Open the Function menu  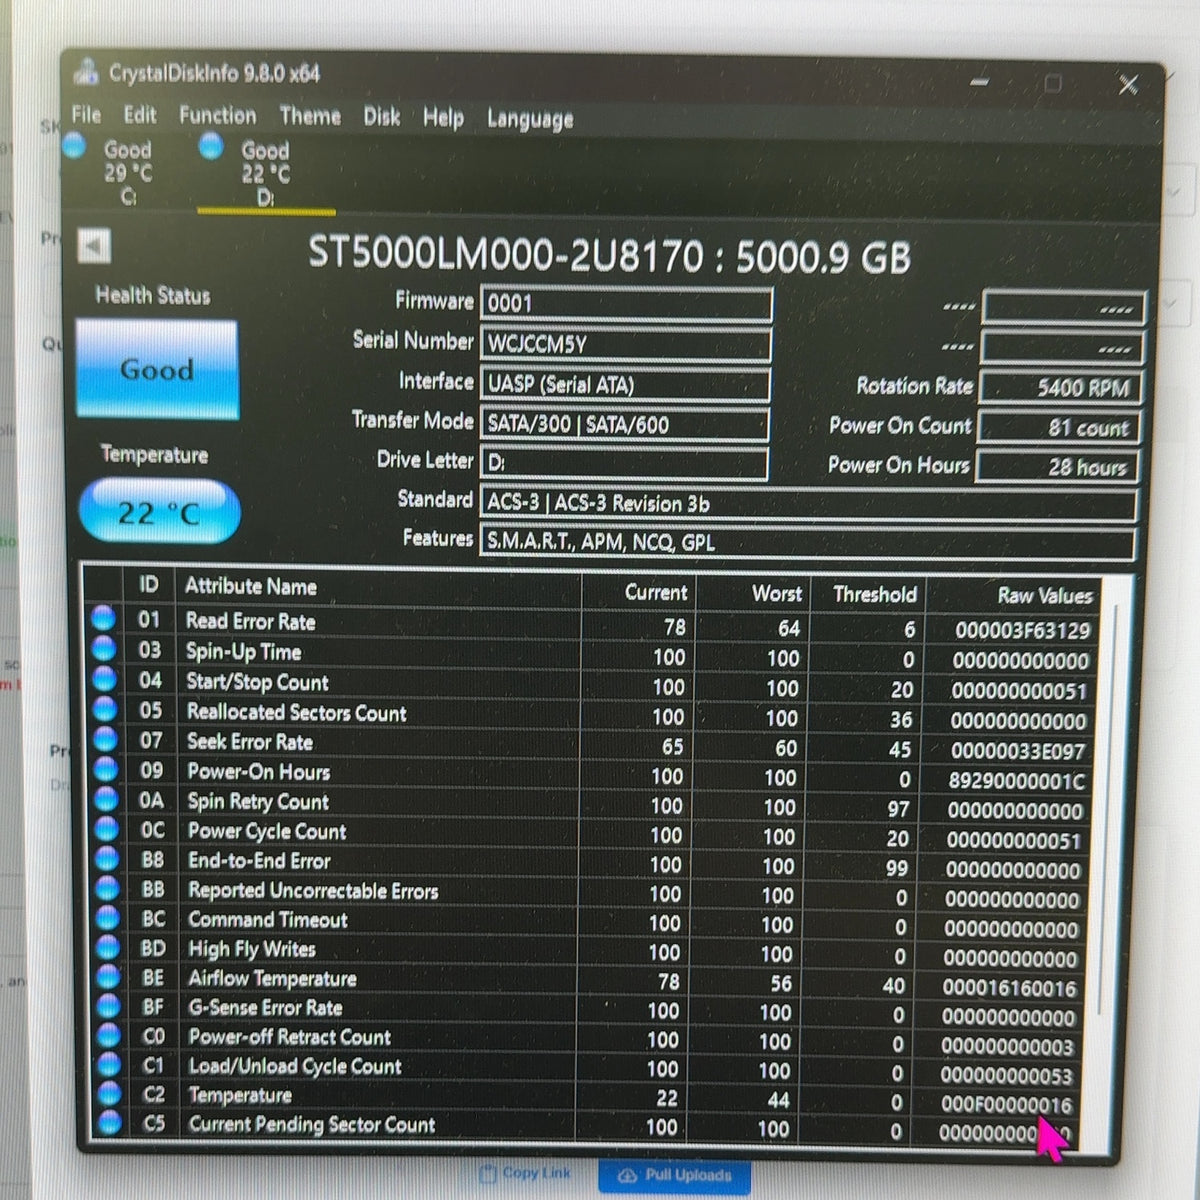pyautogui.click(x=217, y=116)
